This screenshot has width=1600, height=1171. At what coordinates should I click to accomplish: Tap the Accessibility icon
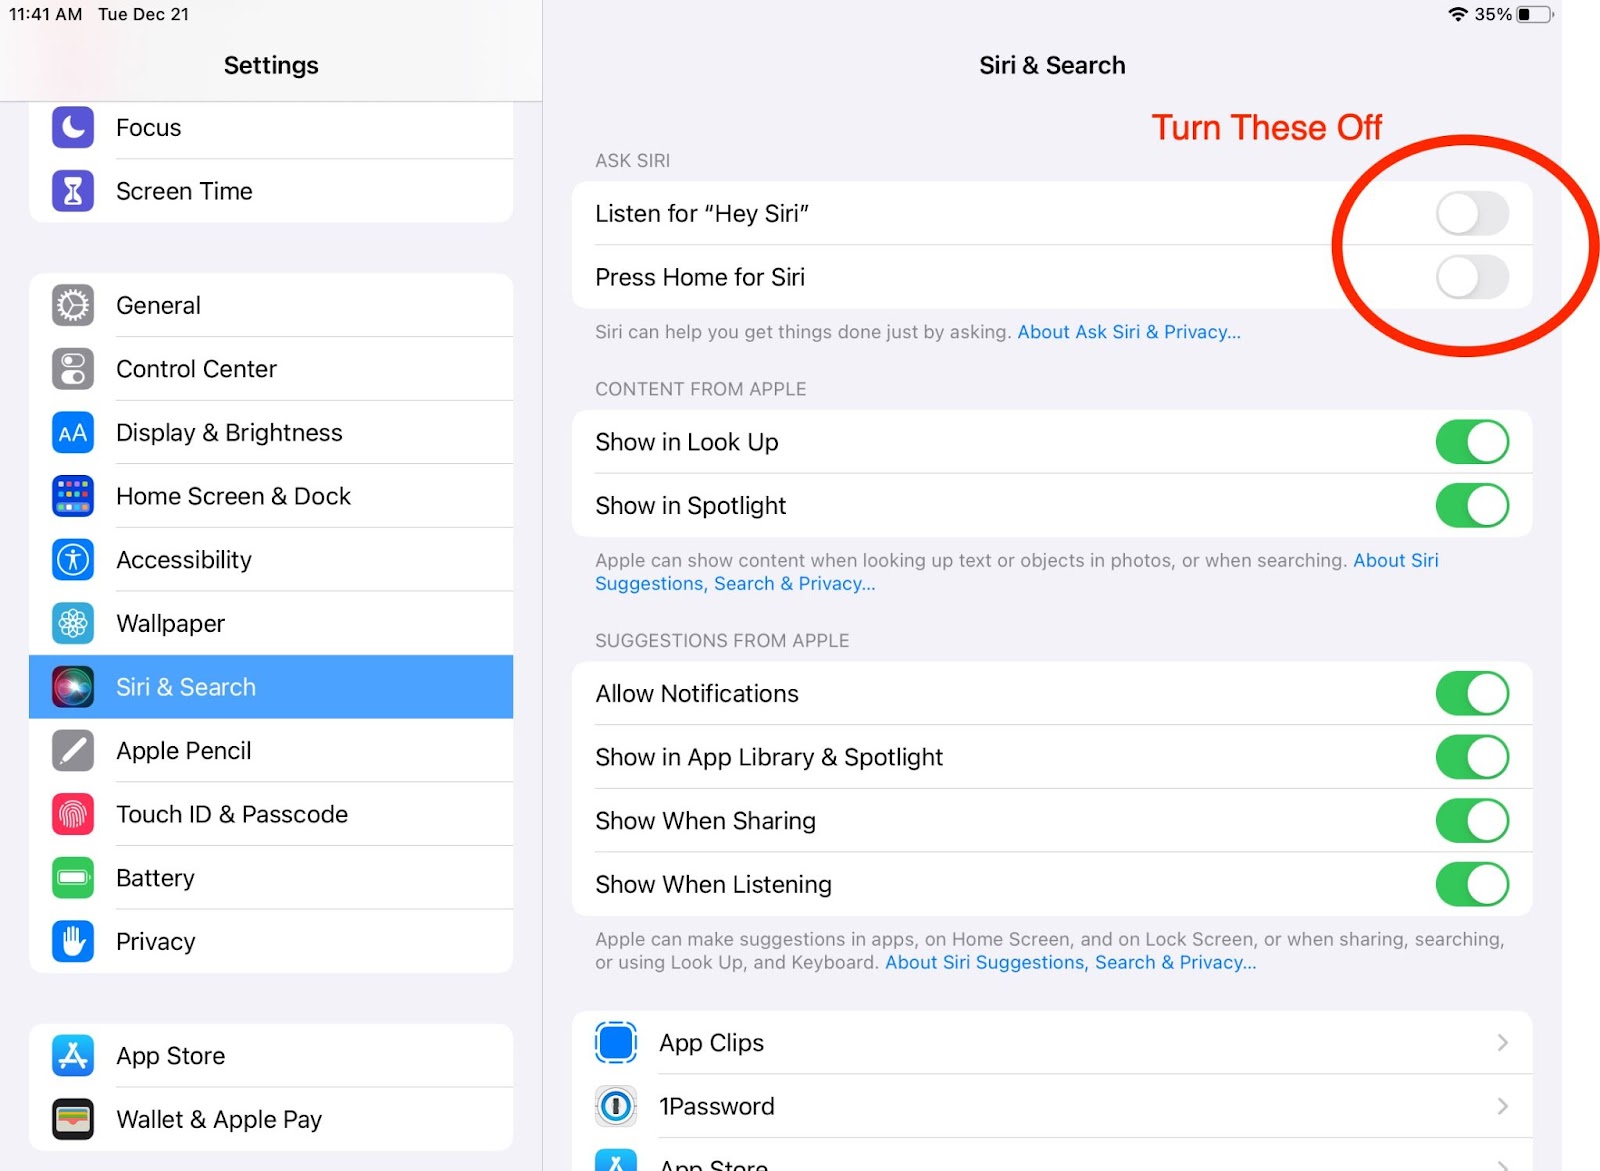pyautogui.click(x=73, y=560)
